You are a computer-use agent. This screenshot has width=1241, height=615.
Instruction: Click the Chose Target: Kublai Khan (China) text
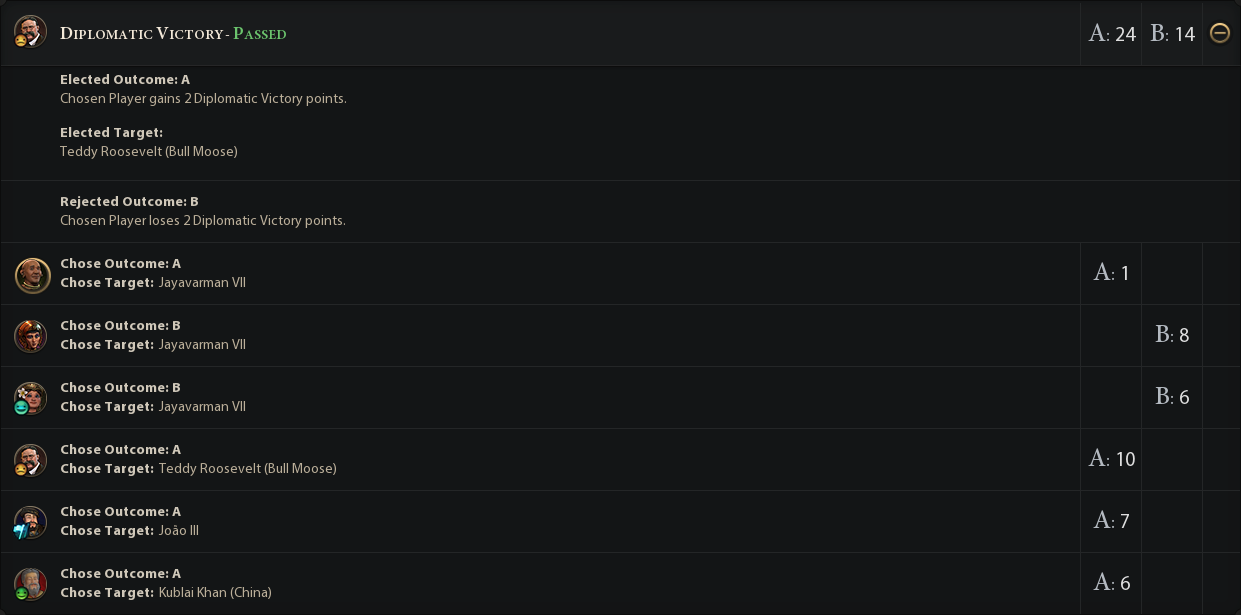coord(165,593)
